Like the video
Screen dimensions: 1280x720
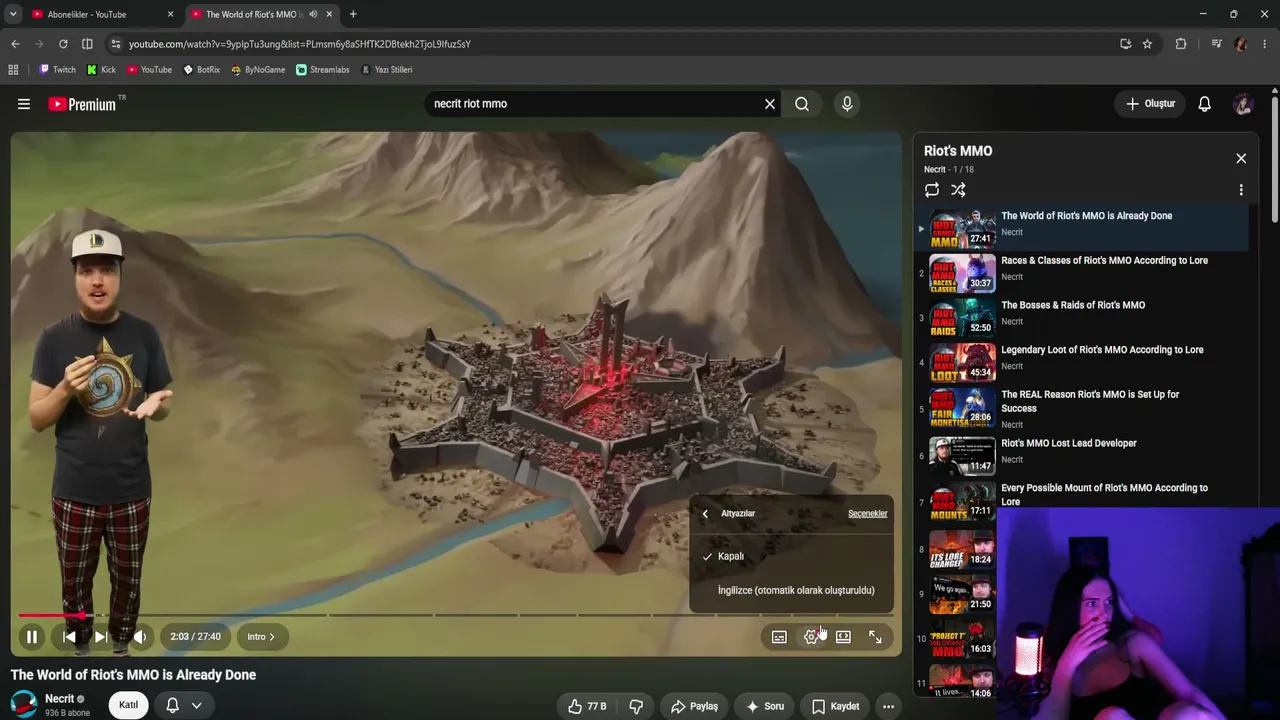tap(587, 706)
